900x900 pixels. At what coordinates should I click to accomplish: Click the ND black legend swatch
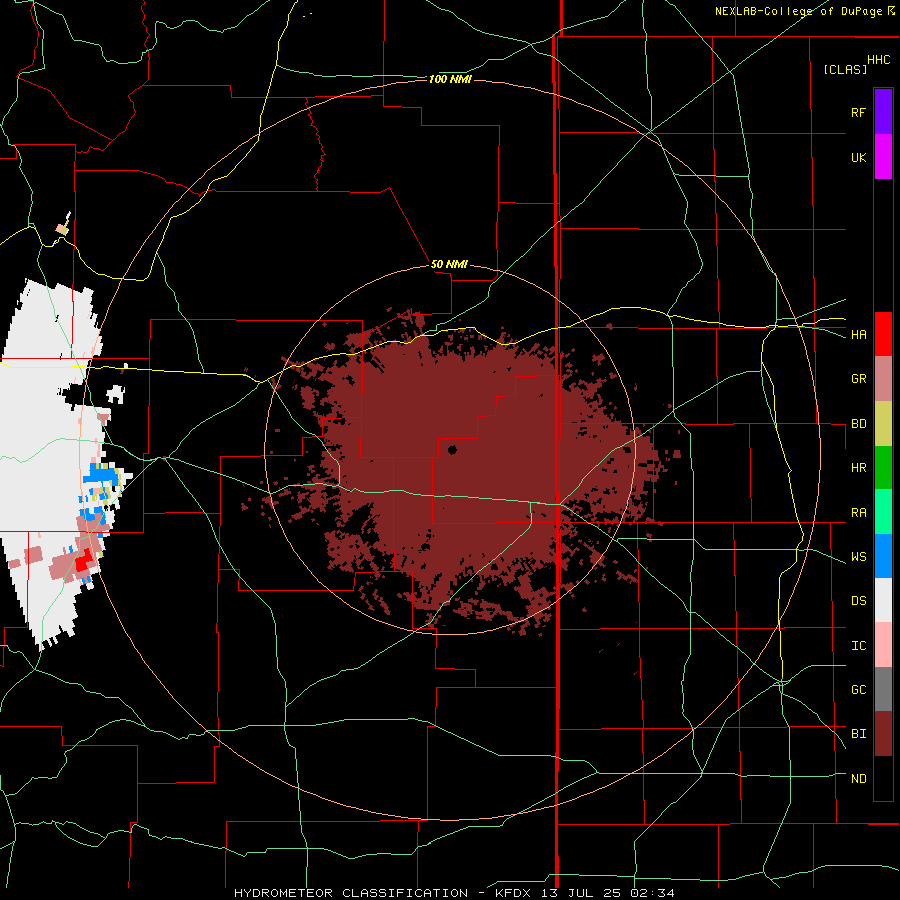[883, 778]
